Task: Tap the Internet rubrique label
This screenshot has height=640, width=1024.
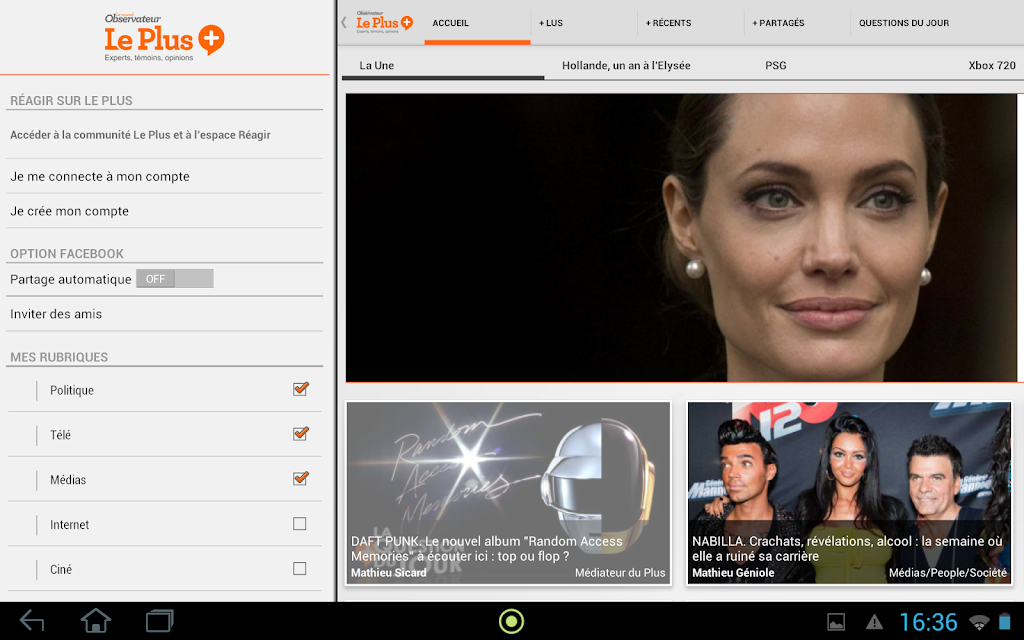Action: click(x=69, y=524)
